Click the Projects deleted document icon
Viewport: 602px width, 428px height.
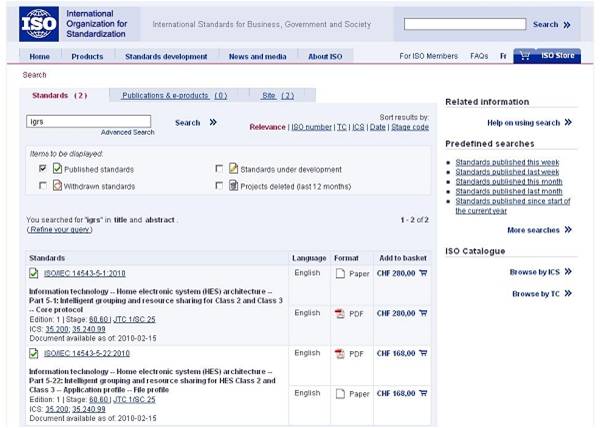(x=233, y=186)
